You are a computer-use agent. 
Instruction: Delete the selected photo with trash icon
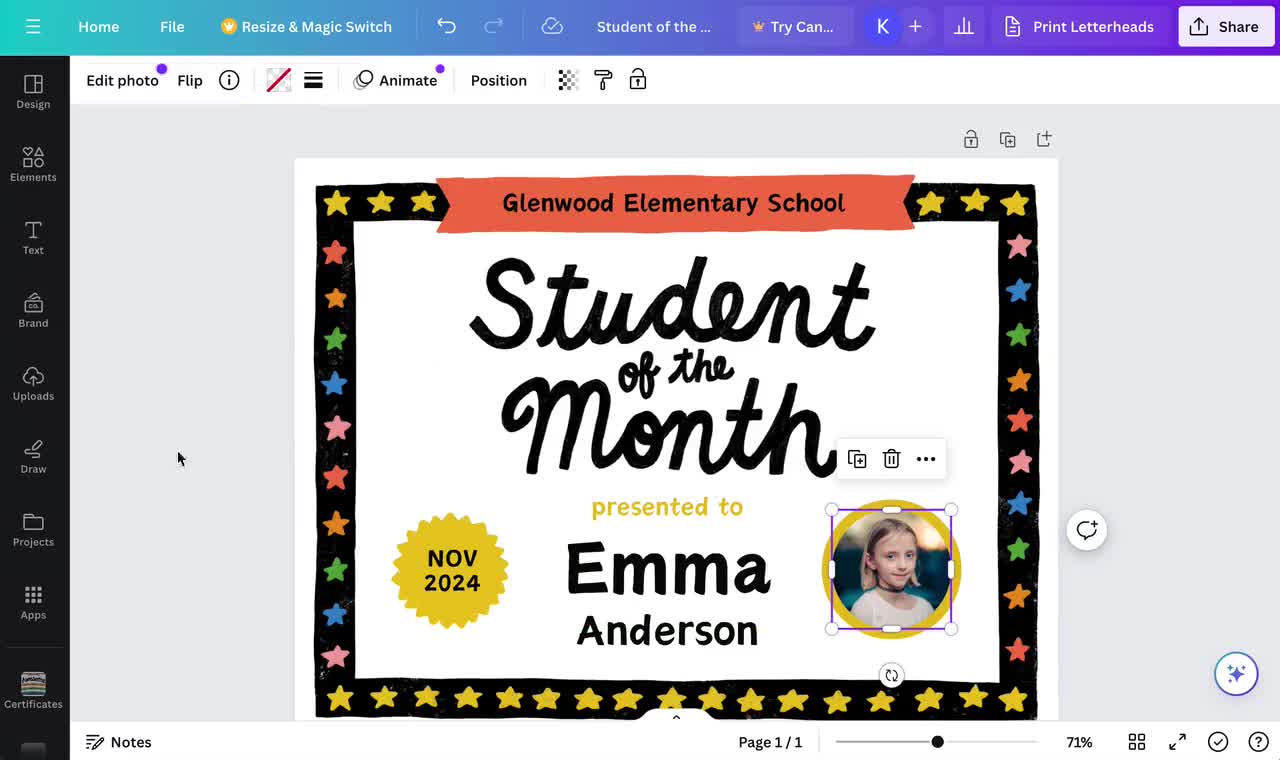tap(891, 458)
